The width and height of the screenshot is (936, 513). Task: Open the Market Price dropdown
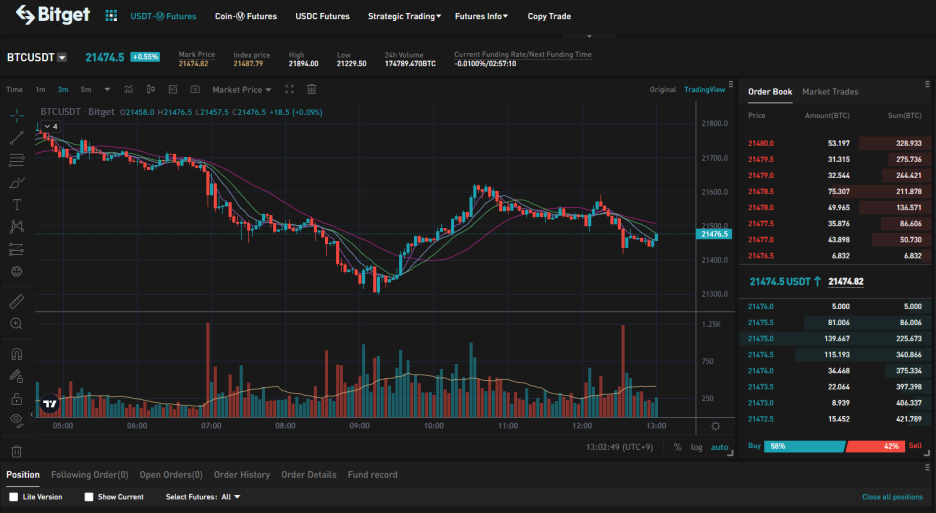pyautogui.click(x=242, y=90)
